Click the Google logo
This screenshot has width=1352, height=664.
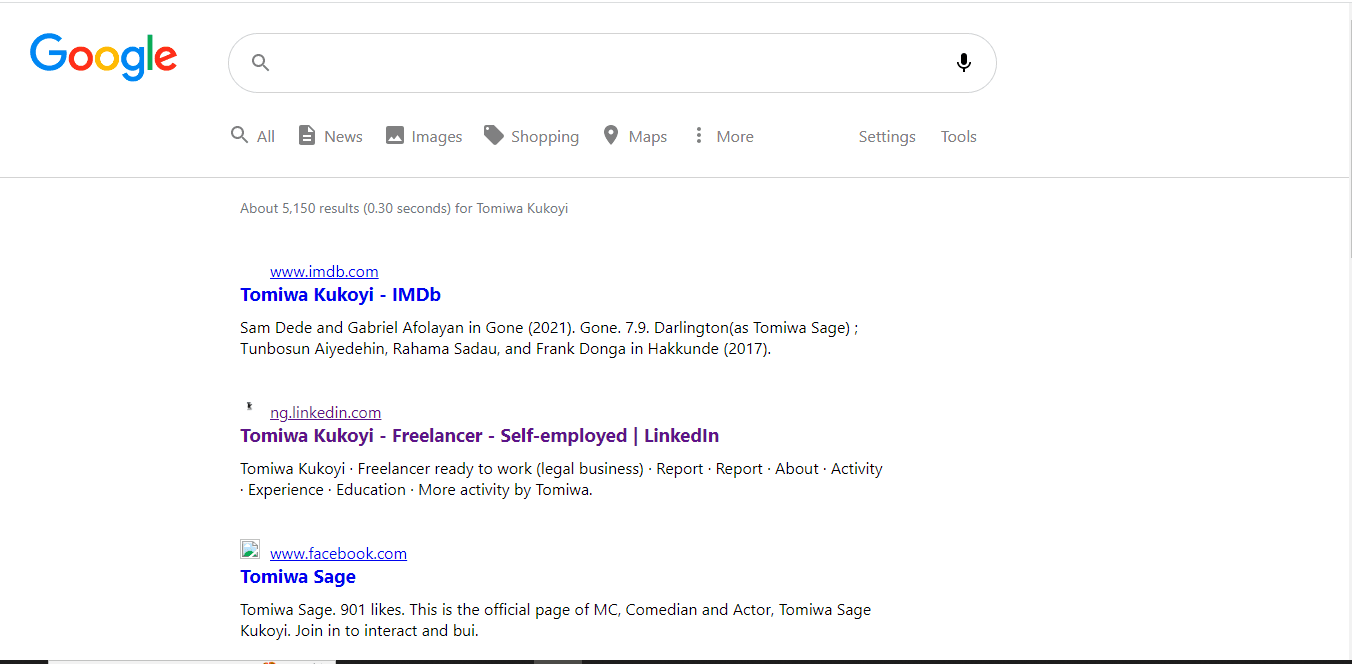[x=103, y=57]
